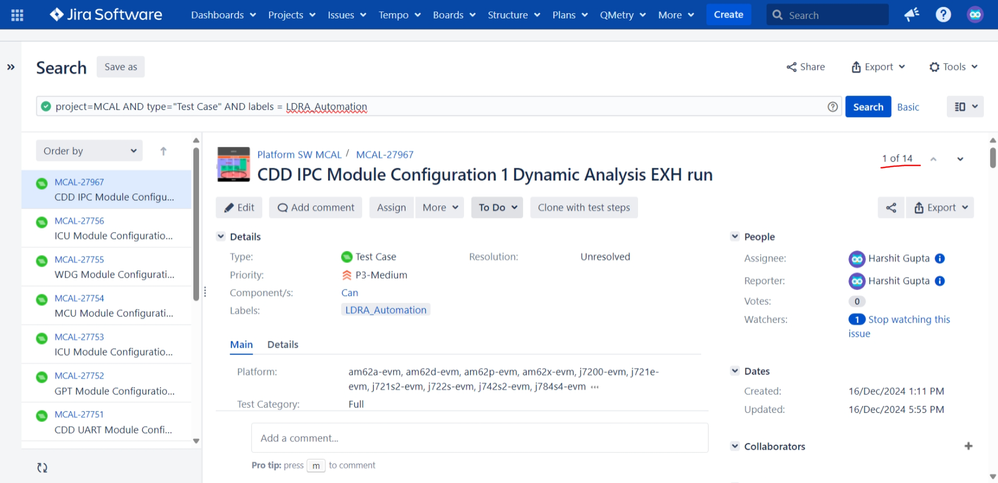Select MCAL-27754 MCU Module issue
Image resolution: width=998 pixels, height=483 pixels.
pos(106,306)
